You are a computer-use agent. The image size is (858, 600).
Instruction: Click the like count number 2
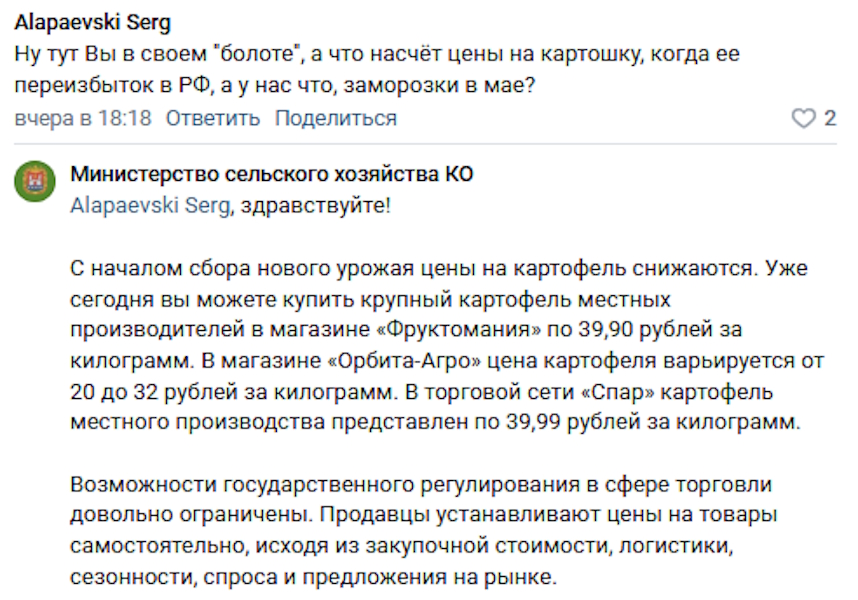pos(829,119)
